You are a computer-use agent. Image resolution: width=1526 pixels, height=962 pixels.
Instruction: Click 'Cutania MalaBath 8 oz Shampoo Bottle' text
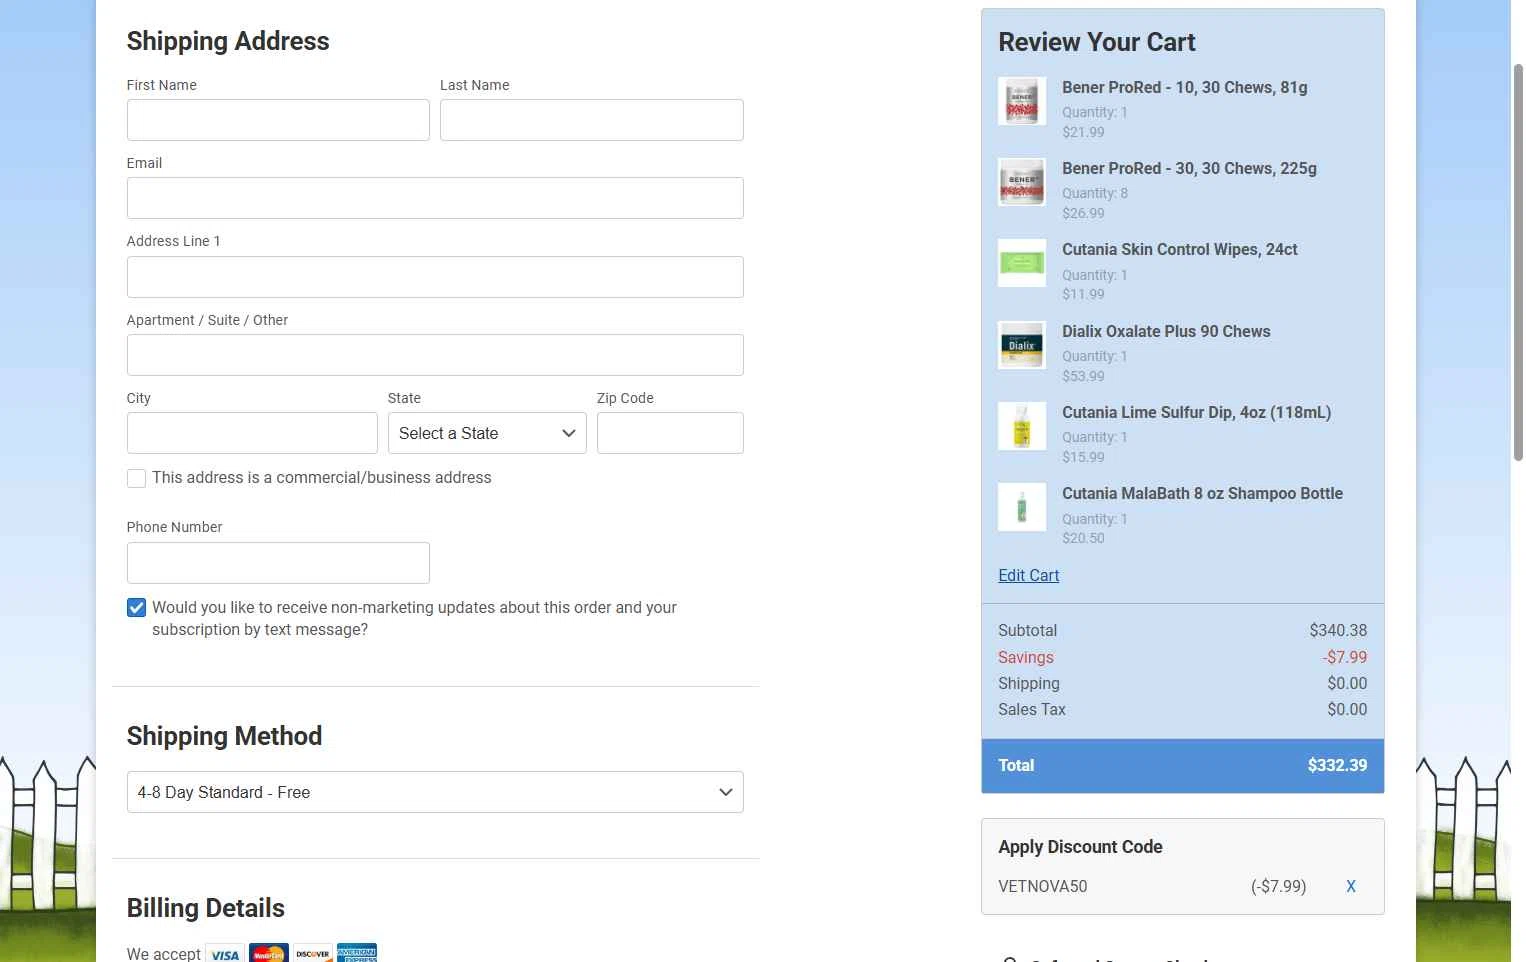[x=1202, y=493]
